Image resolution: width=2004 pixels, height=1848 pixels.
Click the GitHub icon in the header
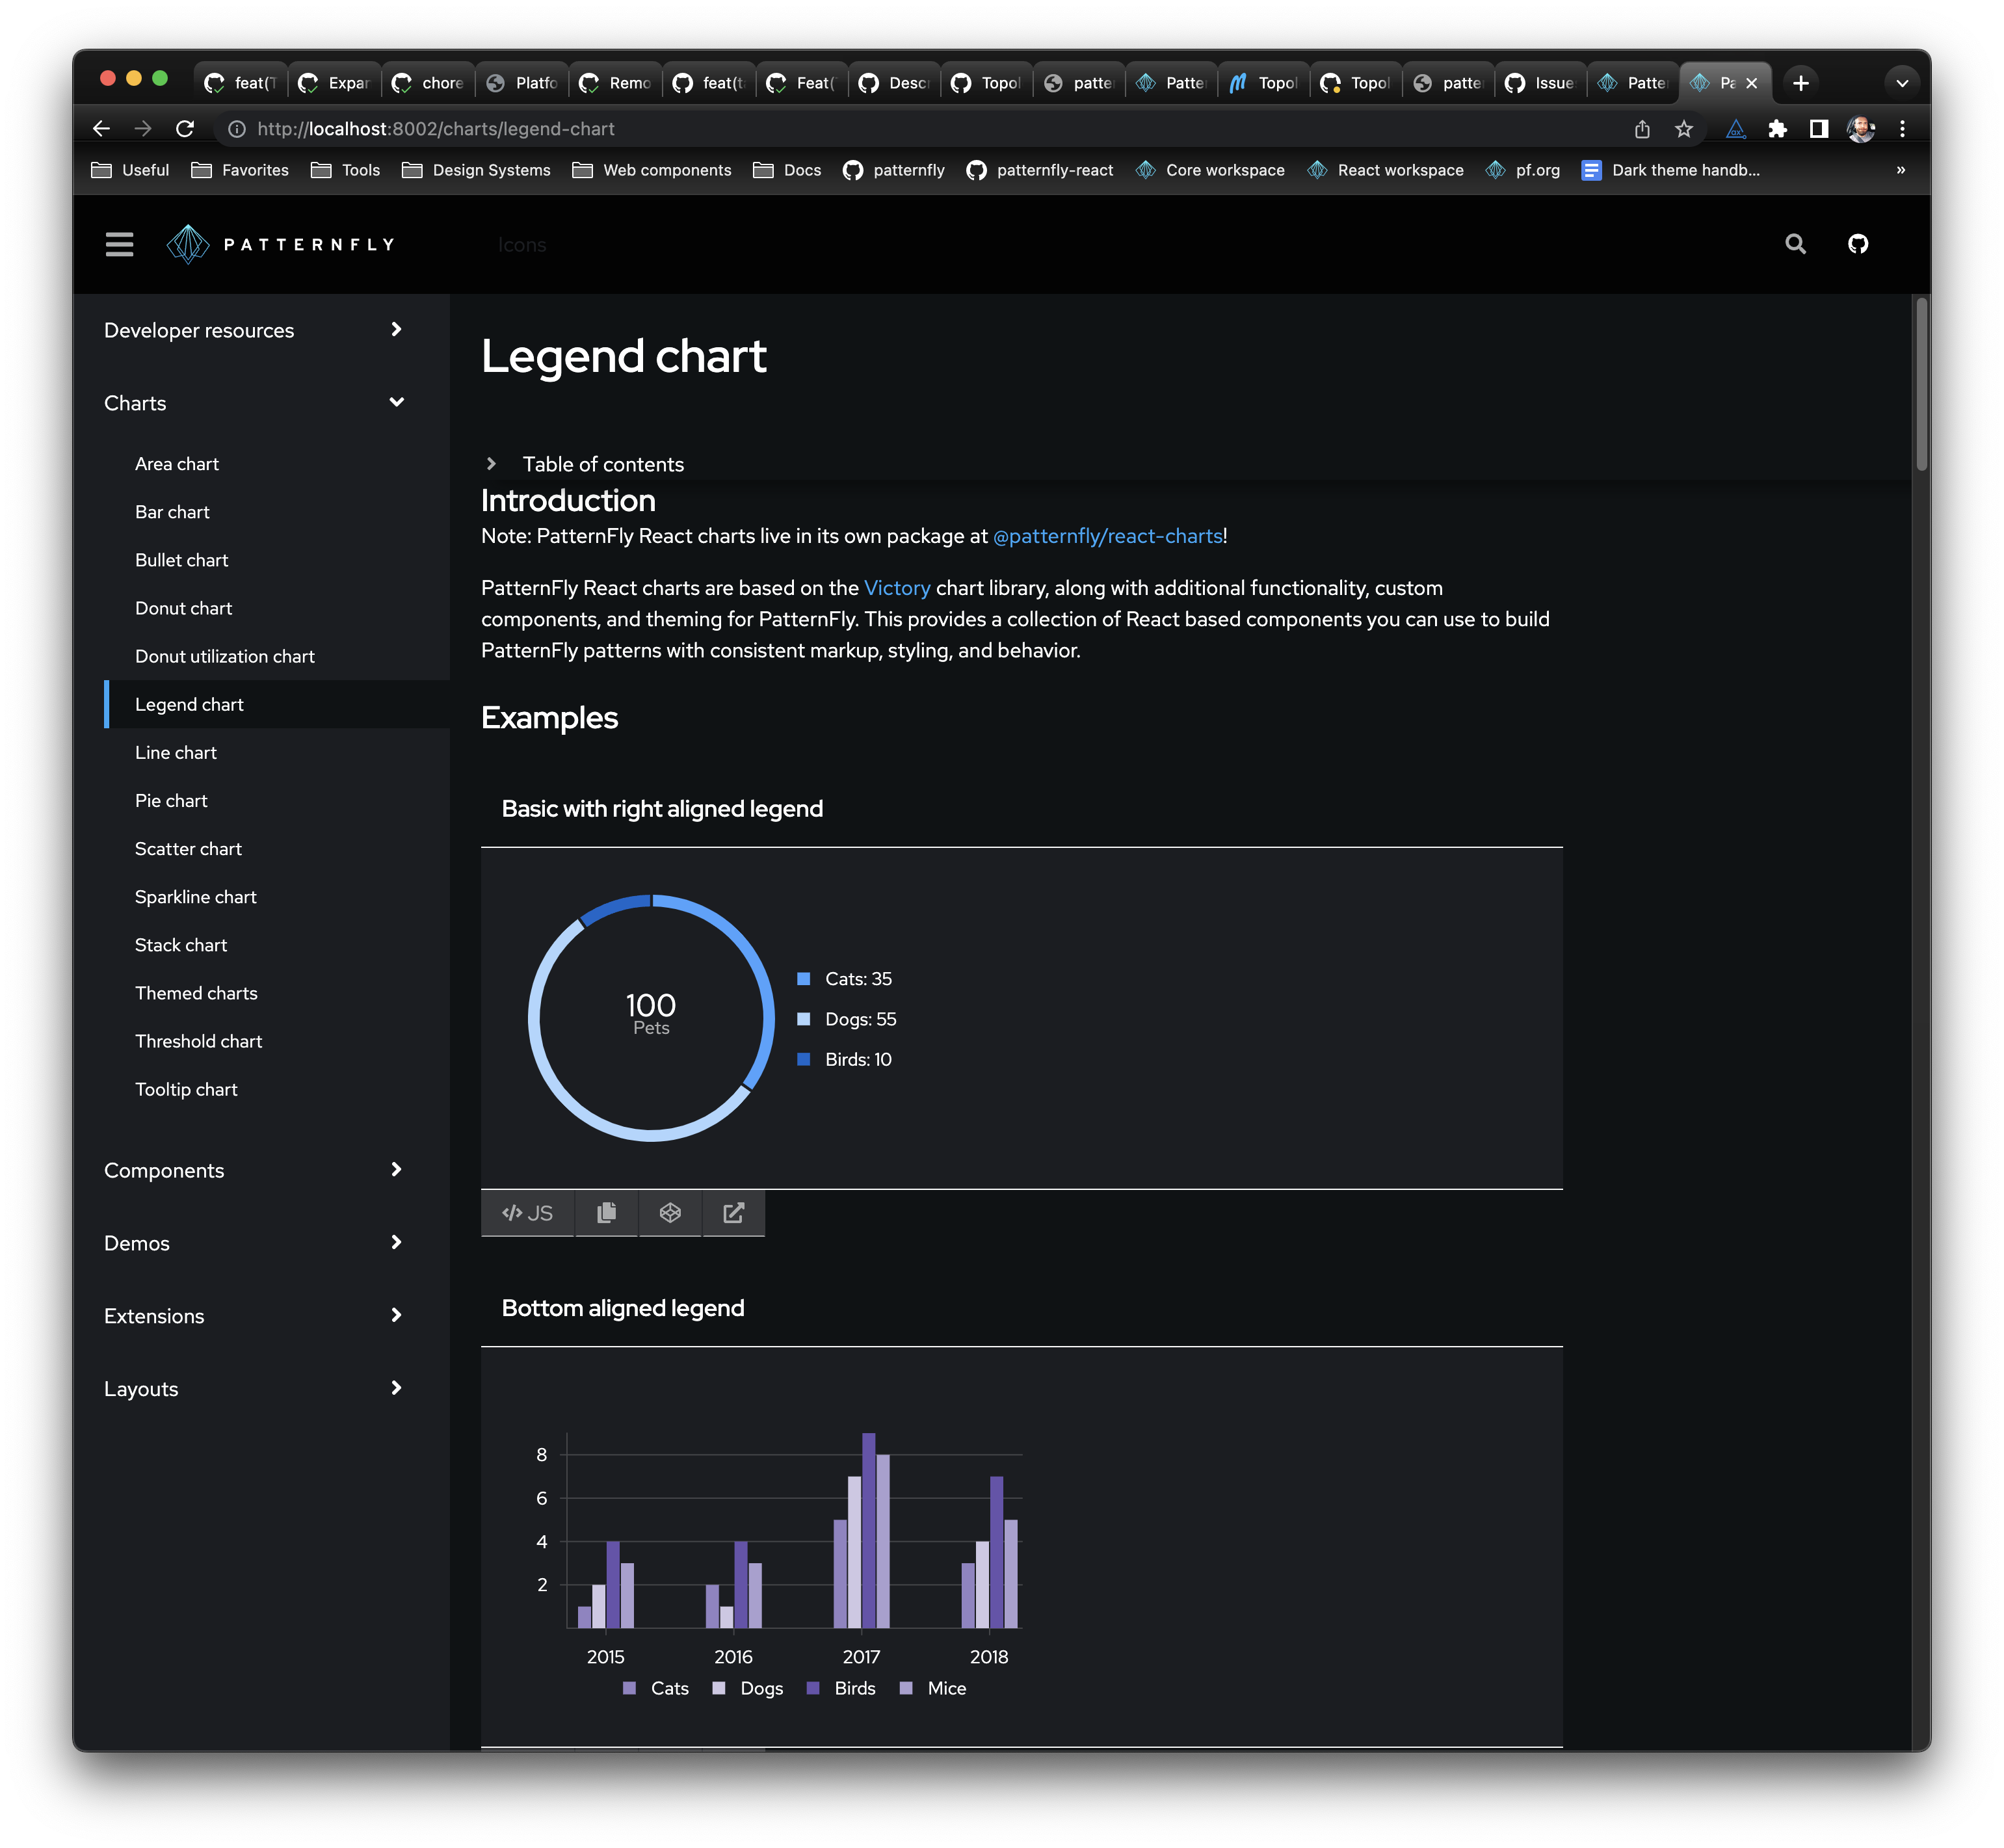tap(1857, 244)
